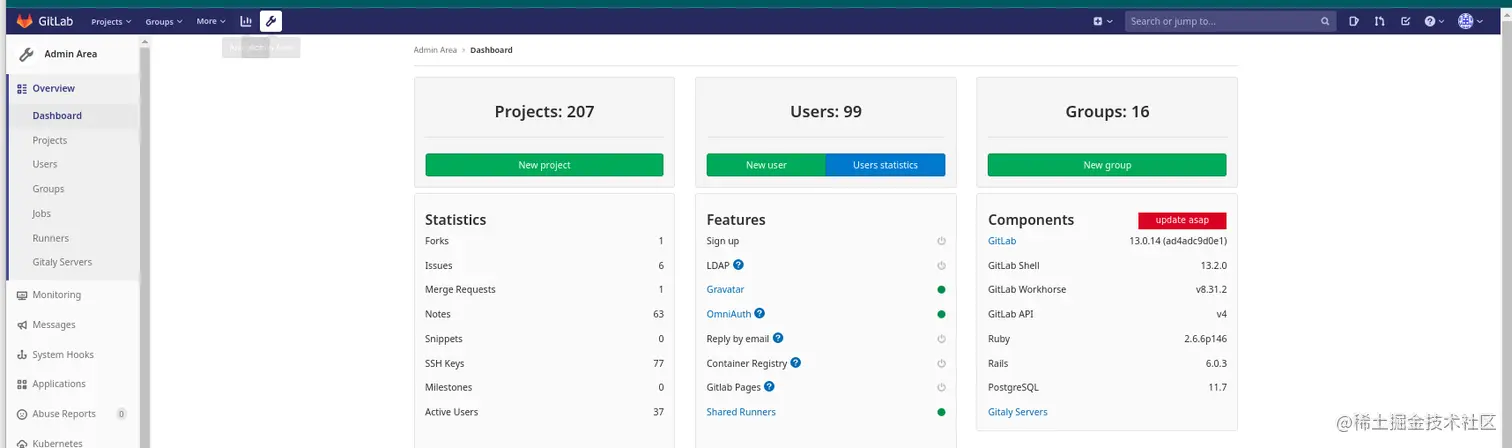The height and width of the screenshot is (448, 1512).
Task: Click the Sign up power-off status icon
Action: [941, 241]
